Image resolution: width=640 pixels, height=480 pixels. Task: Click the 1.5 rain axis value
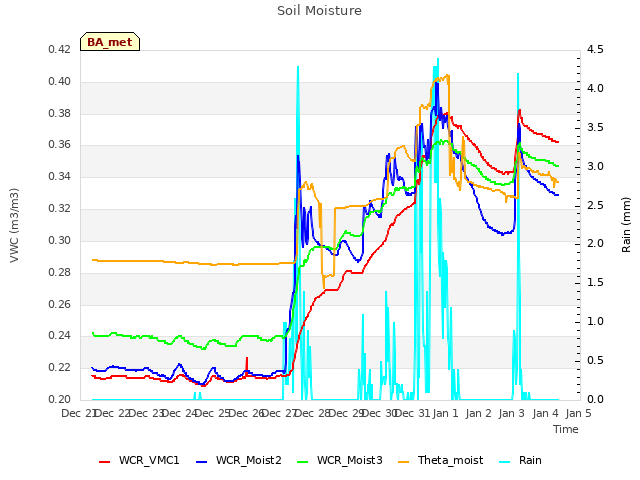pyautogui.click(x=595, y=282)
